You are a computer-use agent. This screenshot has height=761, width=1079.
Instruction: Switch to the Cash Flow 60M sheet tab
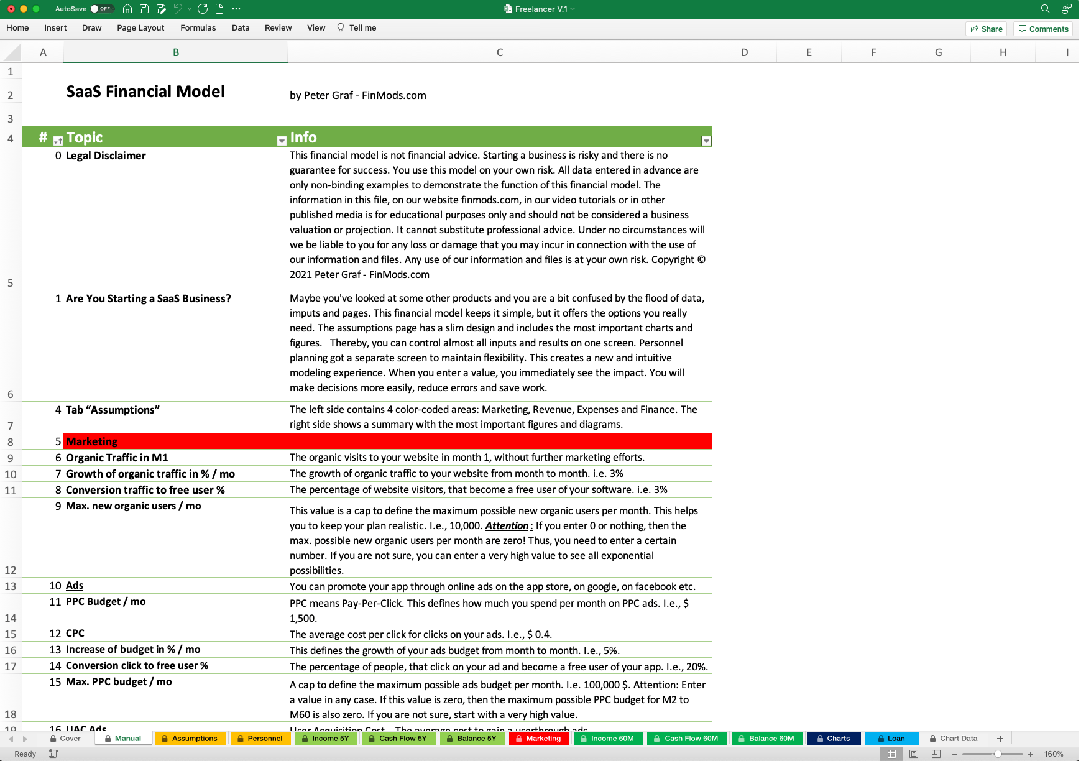[x=686, y=738]
